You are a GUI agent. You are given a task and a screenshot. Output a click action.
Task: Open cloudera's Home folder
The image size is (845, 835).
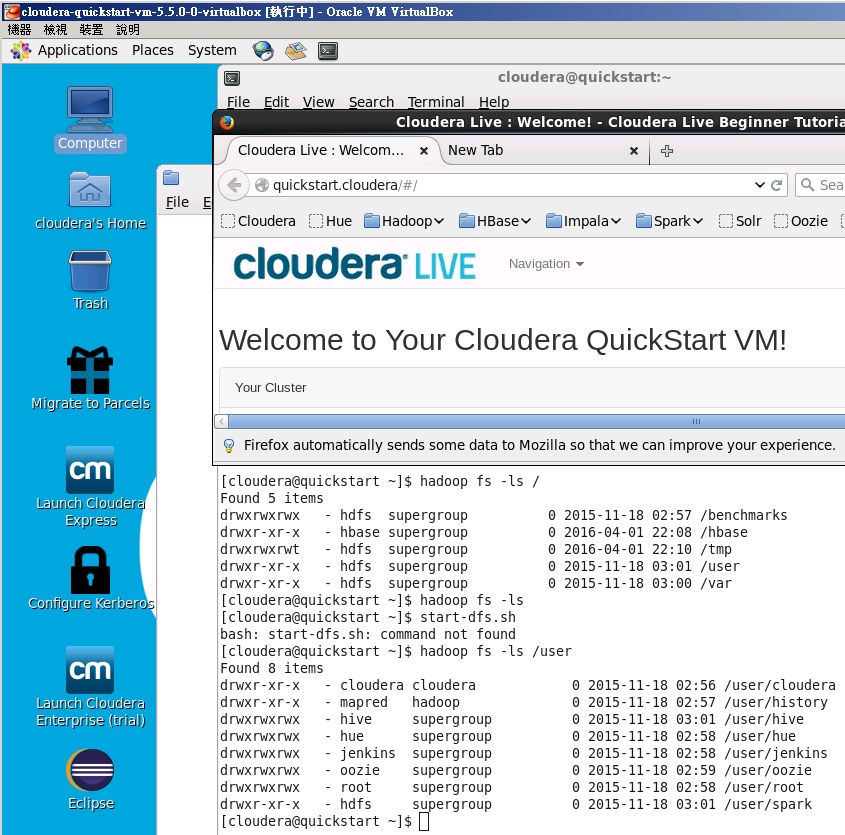[90, 190]
